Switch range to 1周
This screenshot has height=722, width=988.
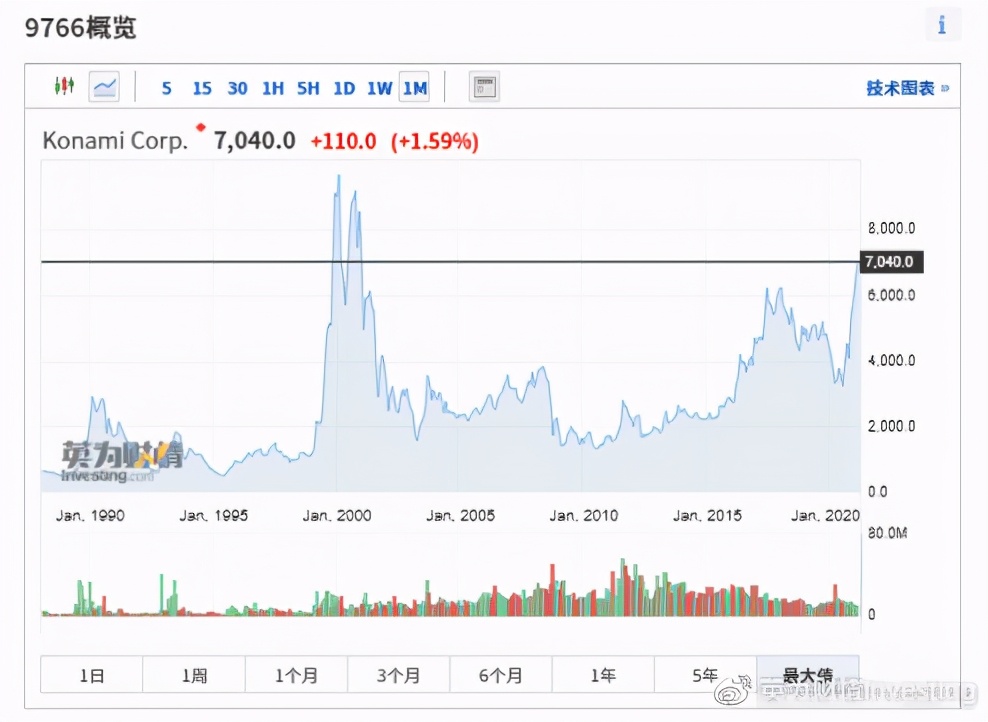point(194,675)
